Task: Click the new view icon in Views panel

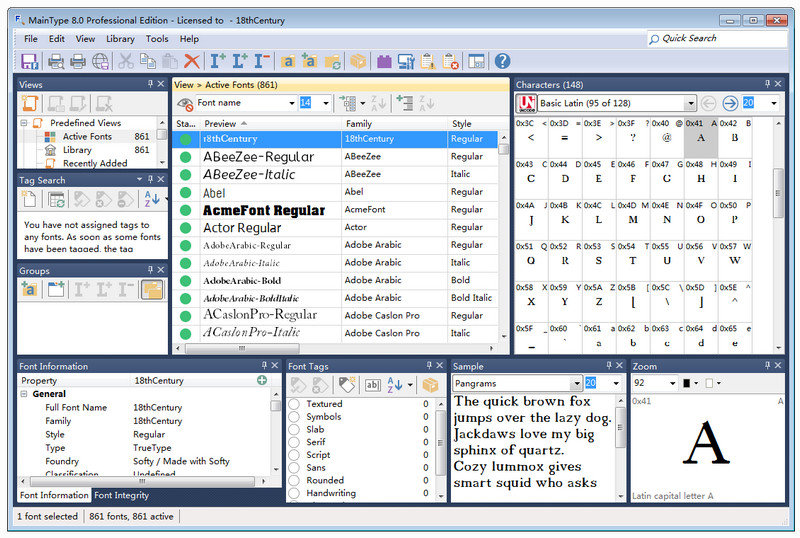Action: tap(30, 103)
